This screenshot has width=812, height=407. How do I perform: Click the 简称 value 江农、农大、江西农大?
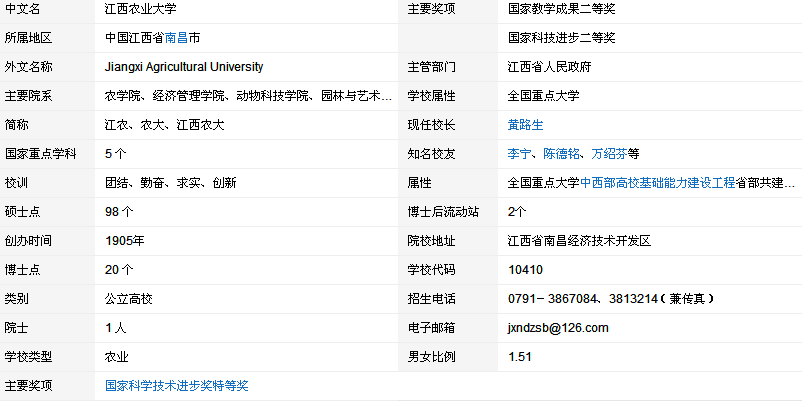coord(165,125)
